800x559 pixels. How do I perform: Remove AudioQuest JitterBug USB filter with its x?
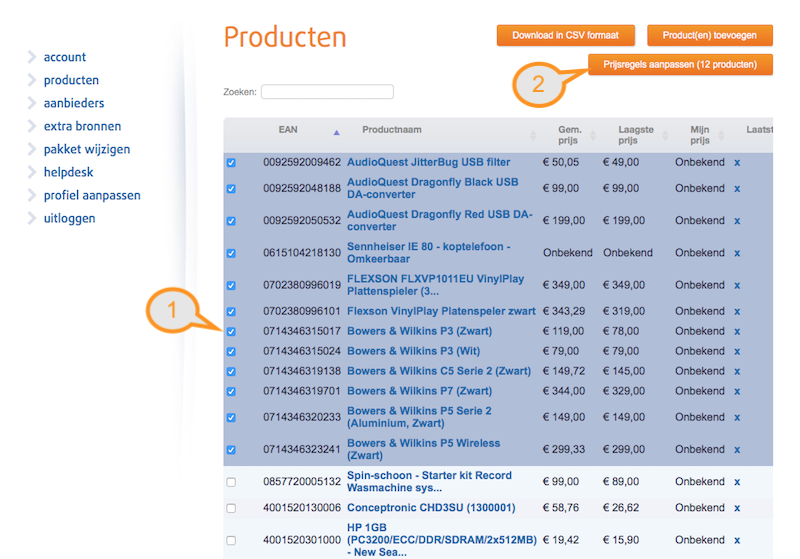[737, 163]
